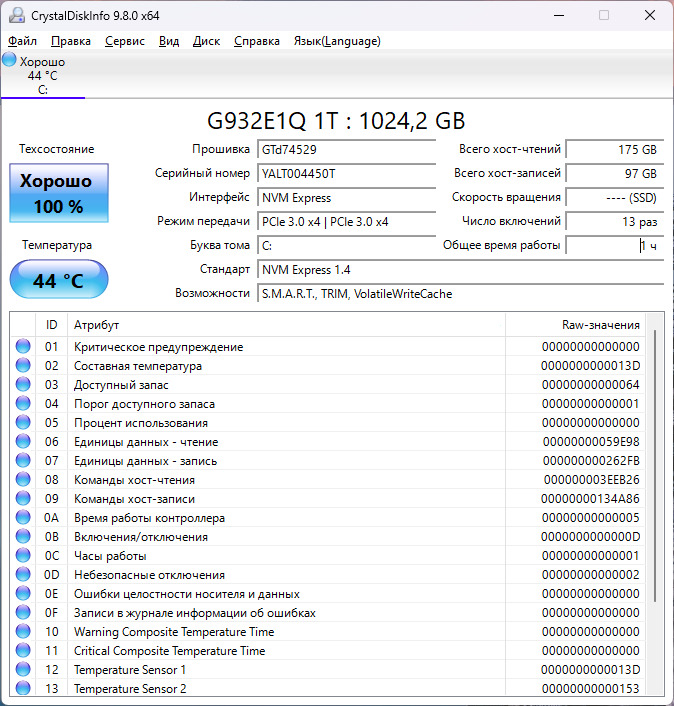Open the Сервис menu
Viewport: 674px width, 706px height.
pos(124,41)
